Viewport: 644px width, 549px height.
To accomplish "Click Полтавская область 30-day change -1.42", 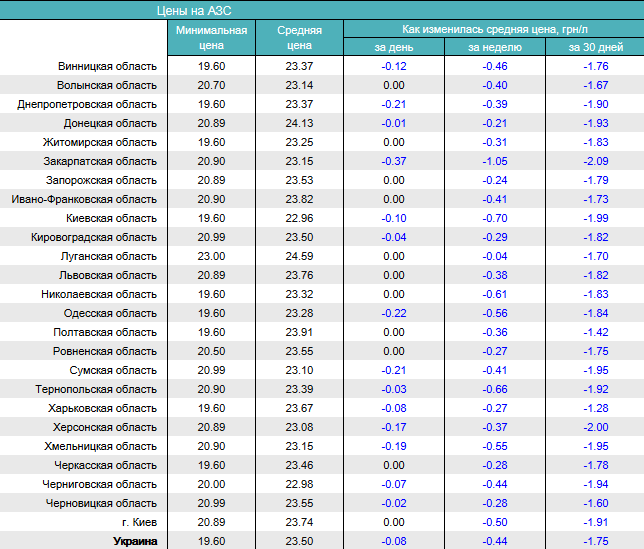I will click(x=595, y=332).
